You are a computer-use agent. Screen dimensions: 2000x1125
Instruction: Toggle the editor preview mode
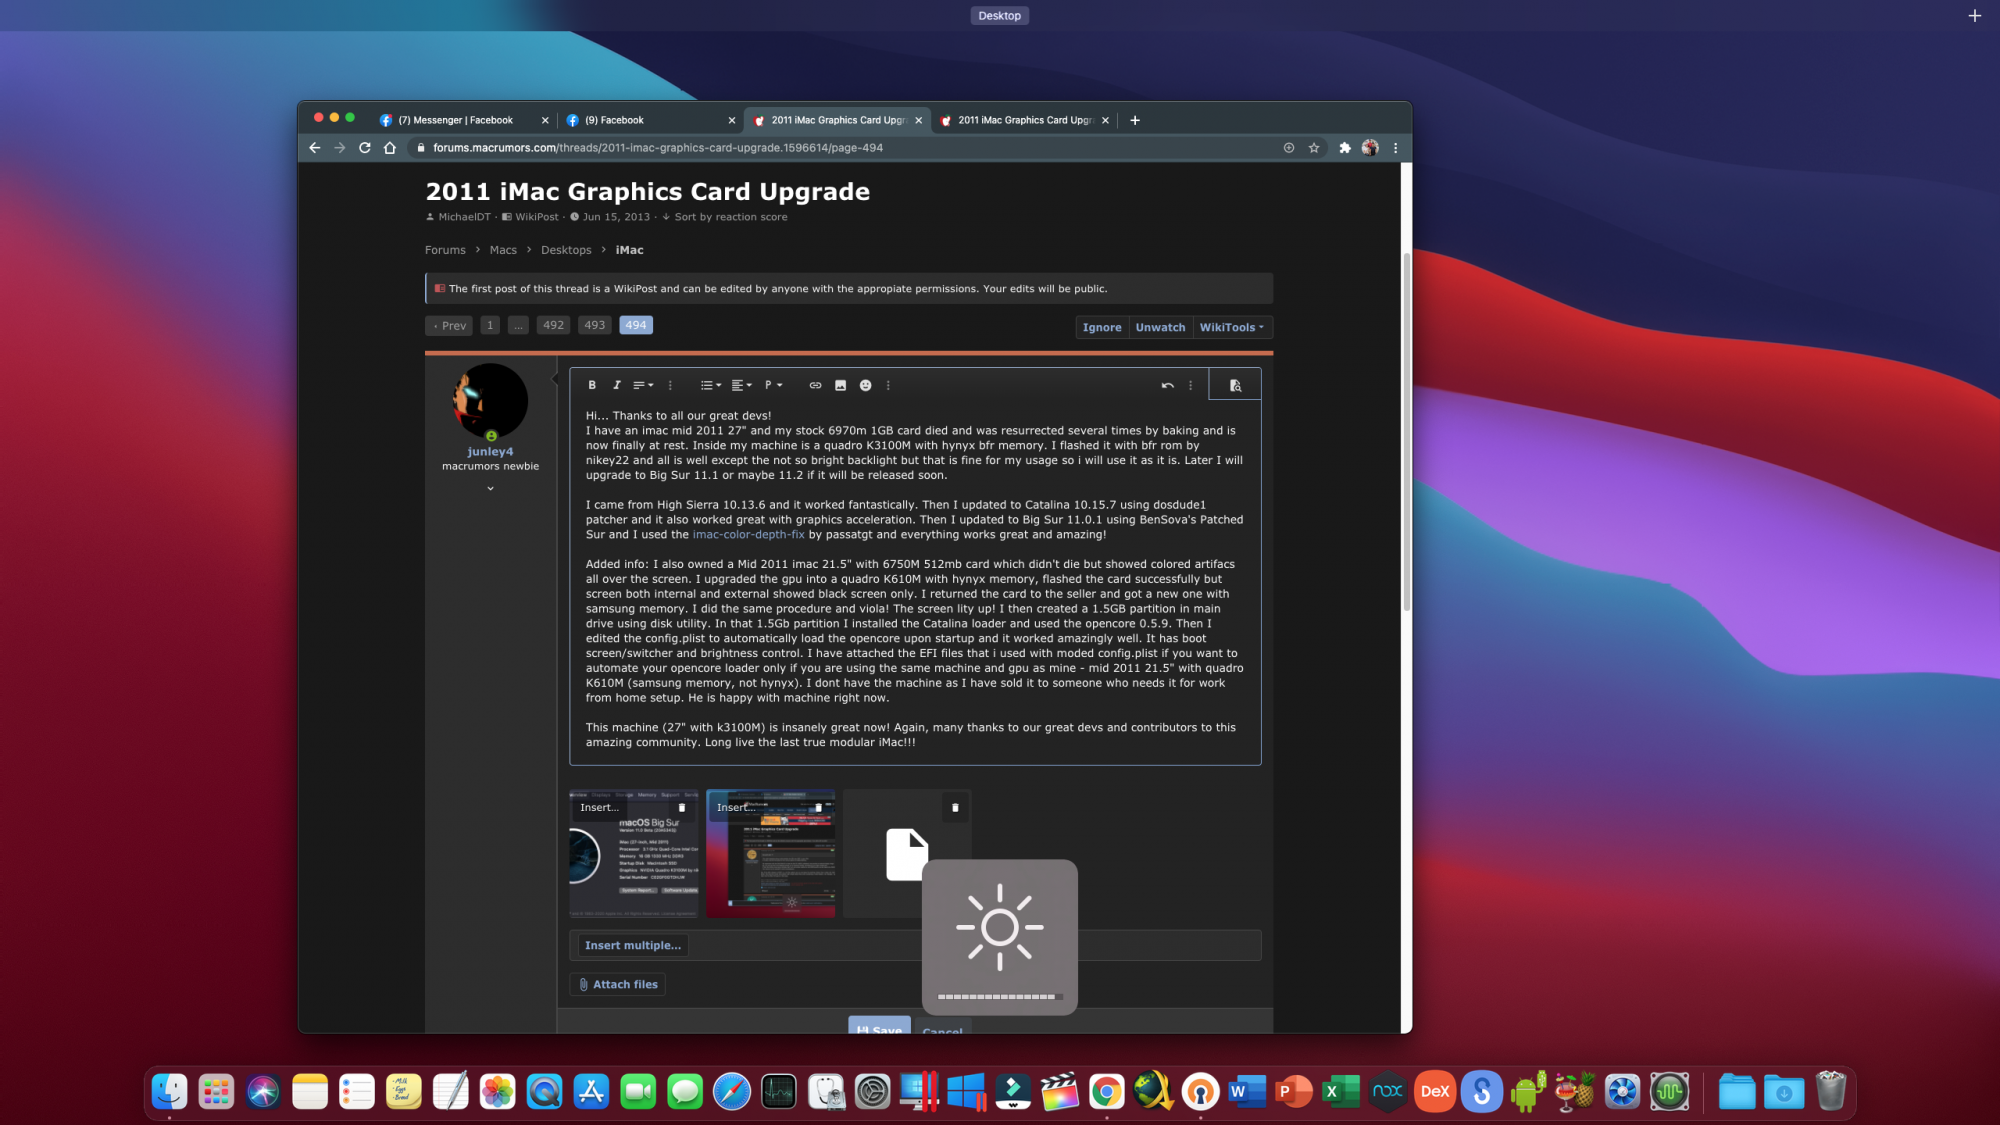(1235, 385)
